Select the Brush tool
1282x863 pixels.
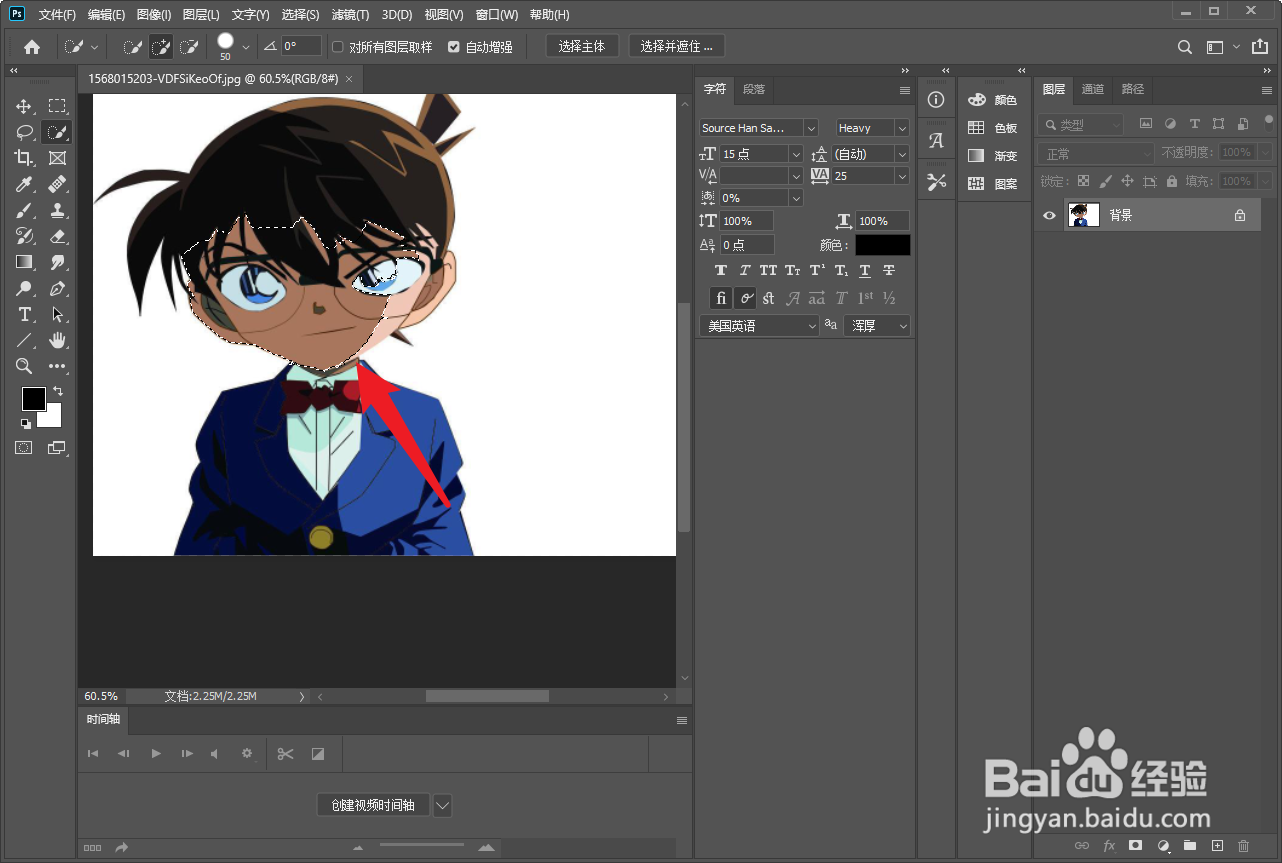[x=24, y=210]
